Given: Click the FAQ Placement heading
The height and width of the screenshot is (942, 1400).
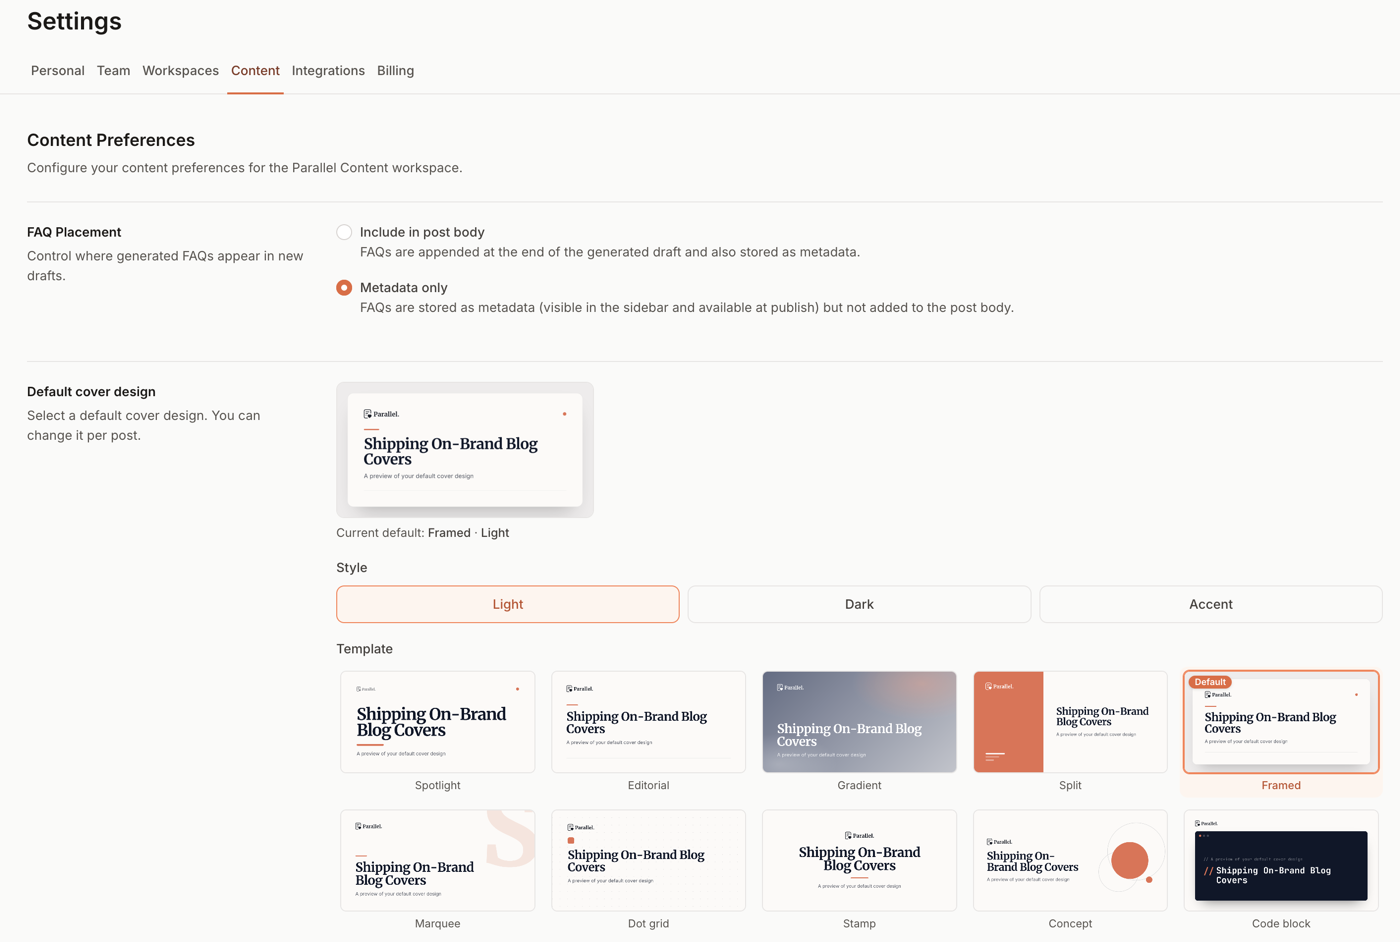Looking at the screenshot, I should click(x=74, y=232).
